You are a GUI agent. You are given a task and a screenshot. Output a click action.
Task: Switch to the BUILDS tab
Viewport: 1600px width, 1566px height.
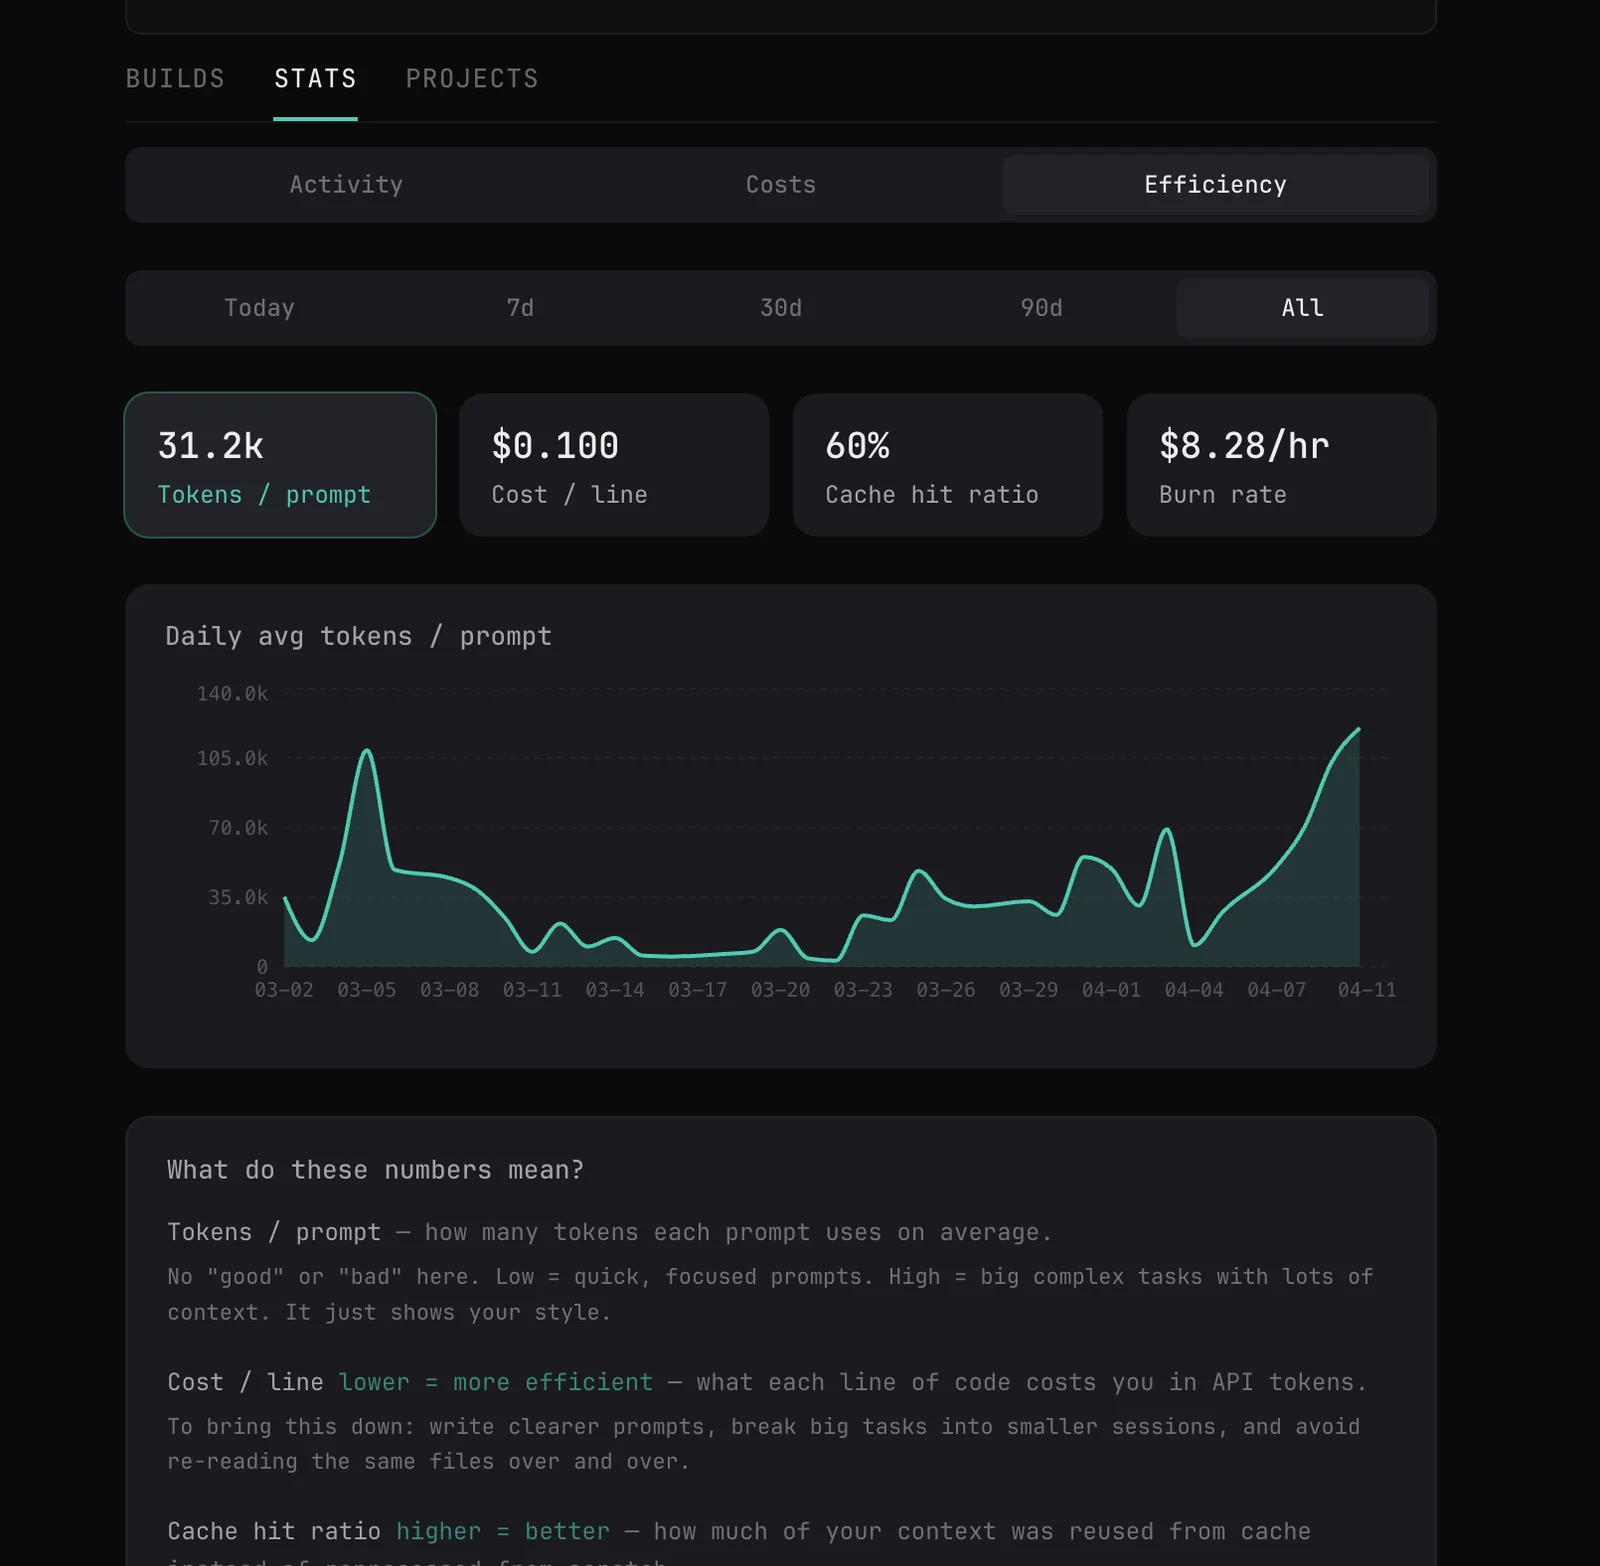click(x=175, y=79)
